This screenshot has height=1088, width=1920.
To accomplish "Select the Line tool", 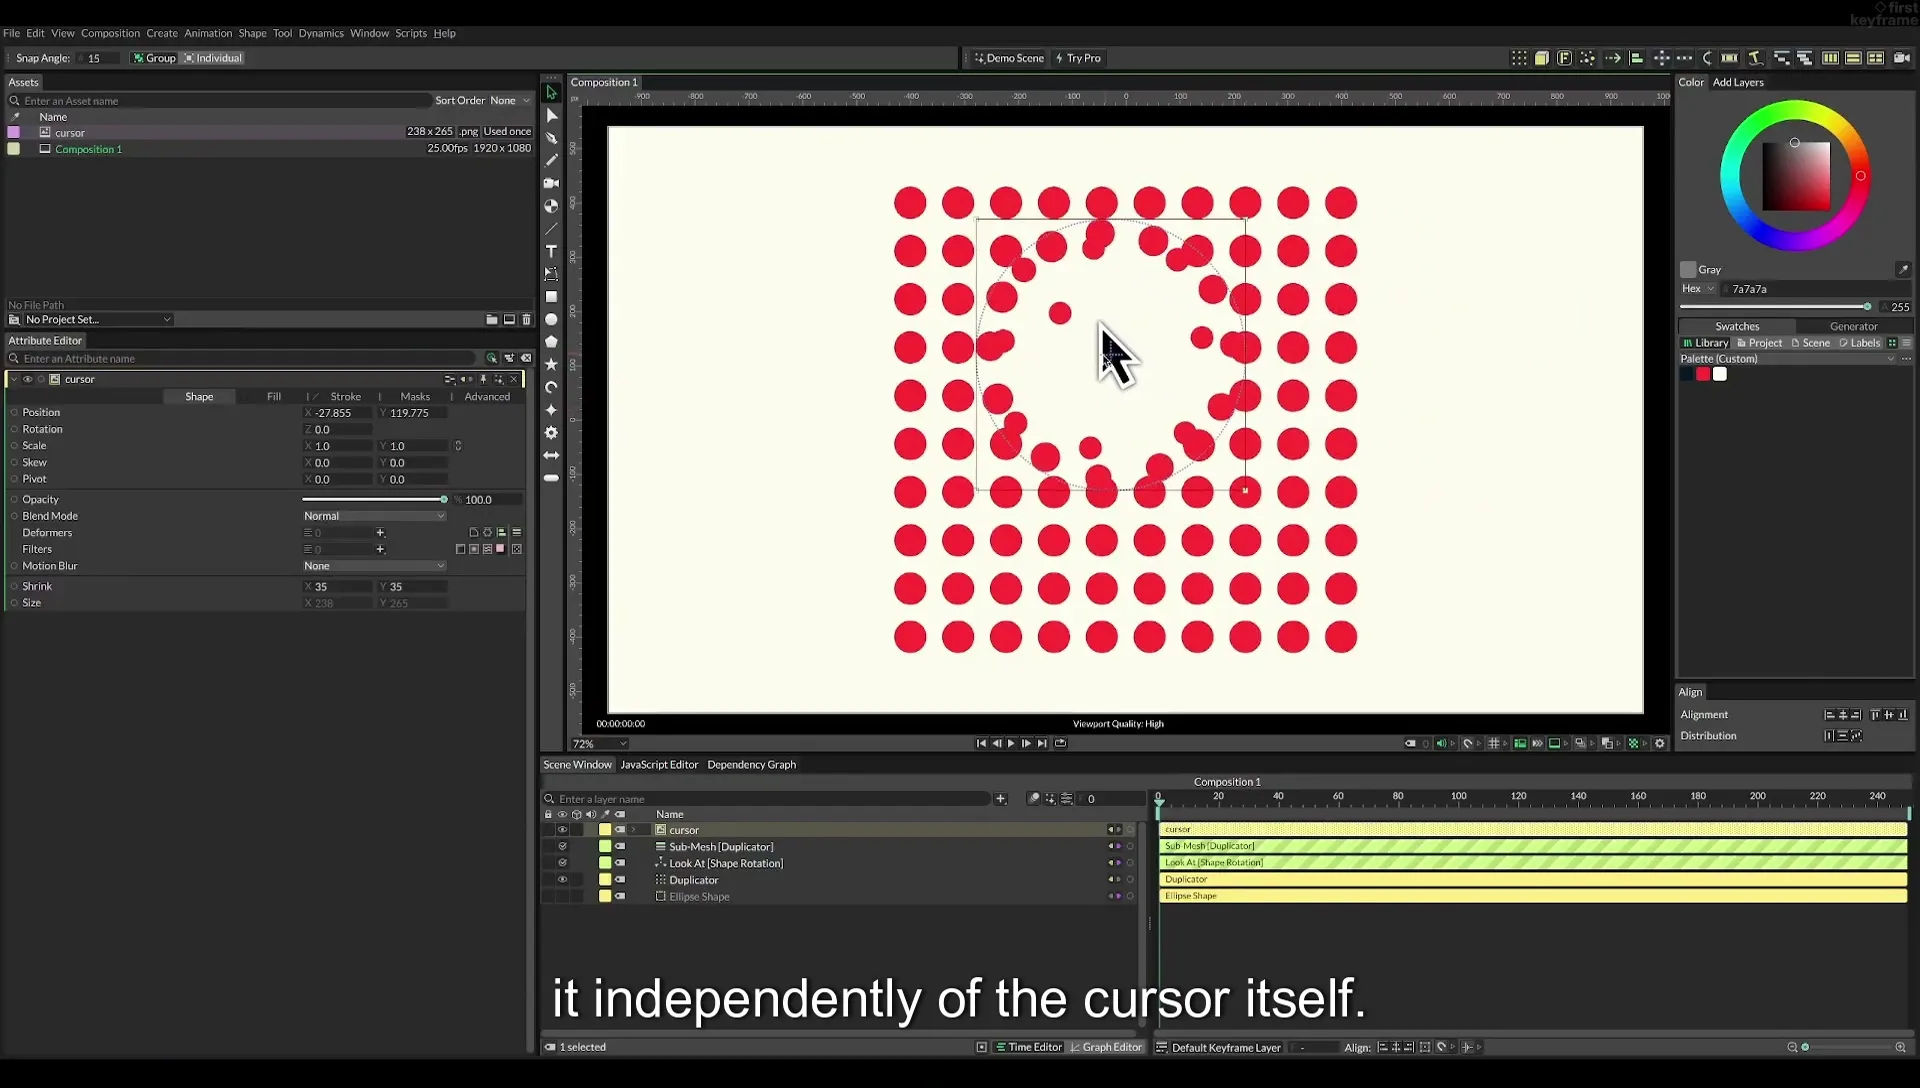I will [x=551, y=229].
